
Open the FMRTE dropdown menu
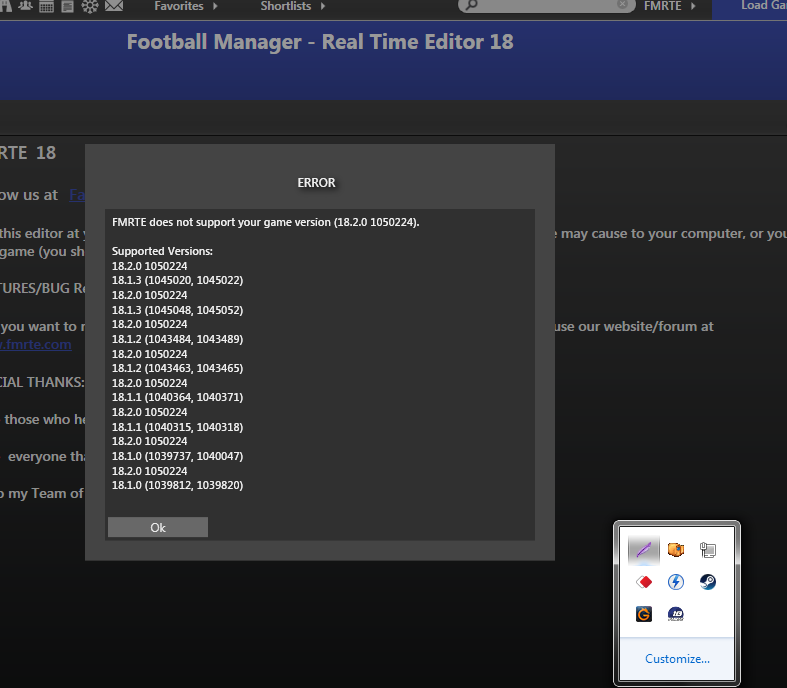click(670, 7)
